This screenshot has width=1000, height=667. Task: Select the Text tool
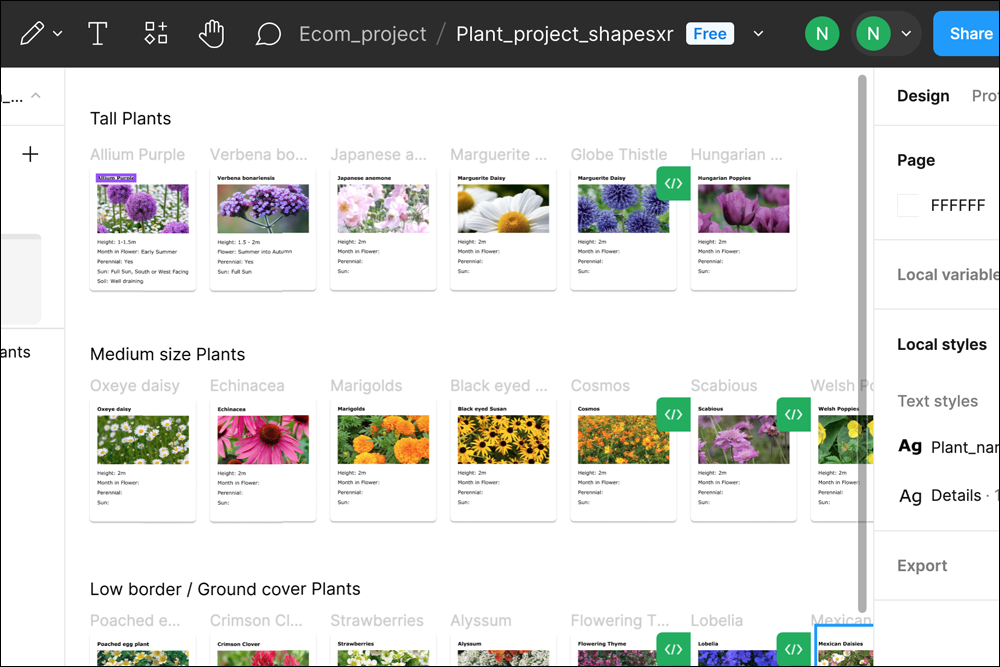(x=98, y=34)
